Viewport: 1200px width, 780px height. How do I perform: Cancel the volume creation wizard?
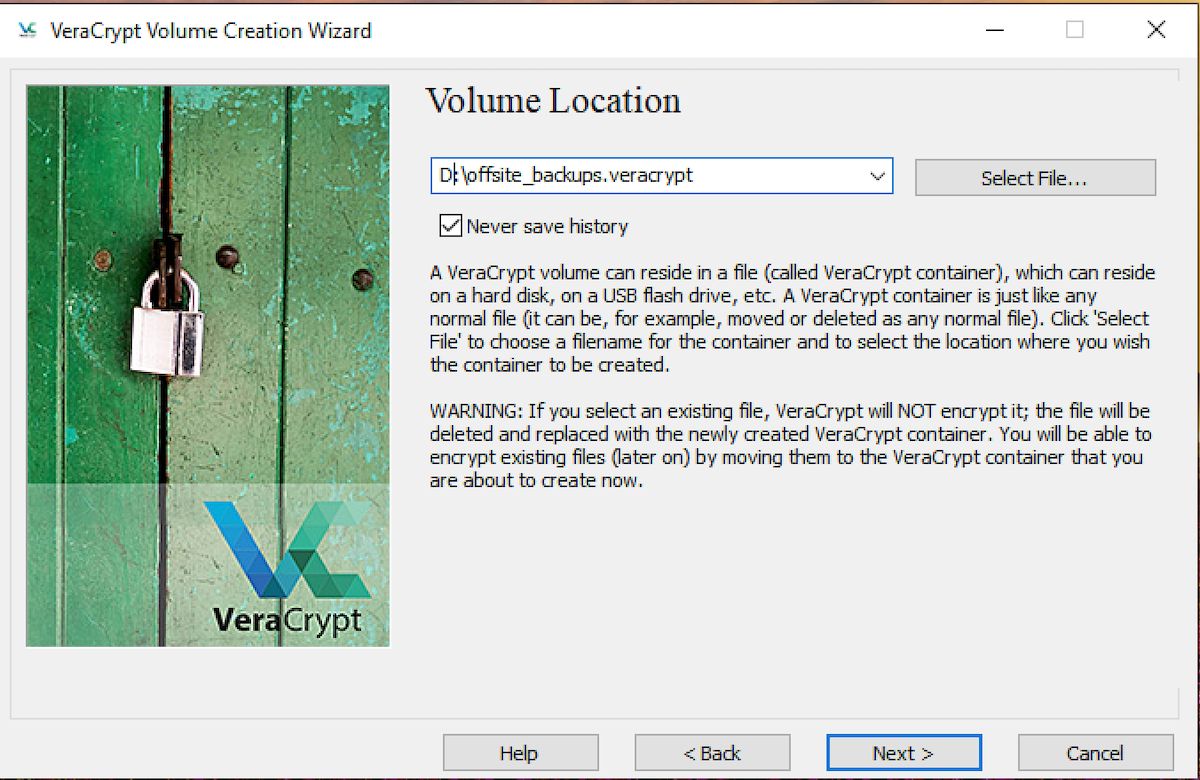1095,753
